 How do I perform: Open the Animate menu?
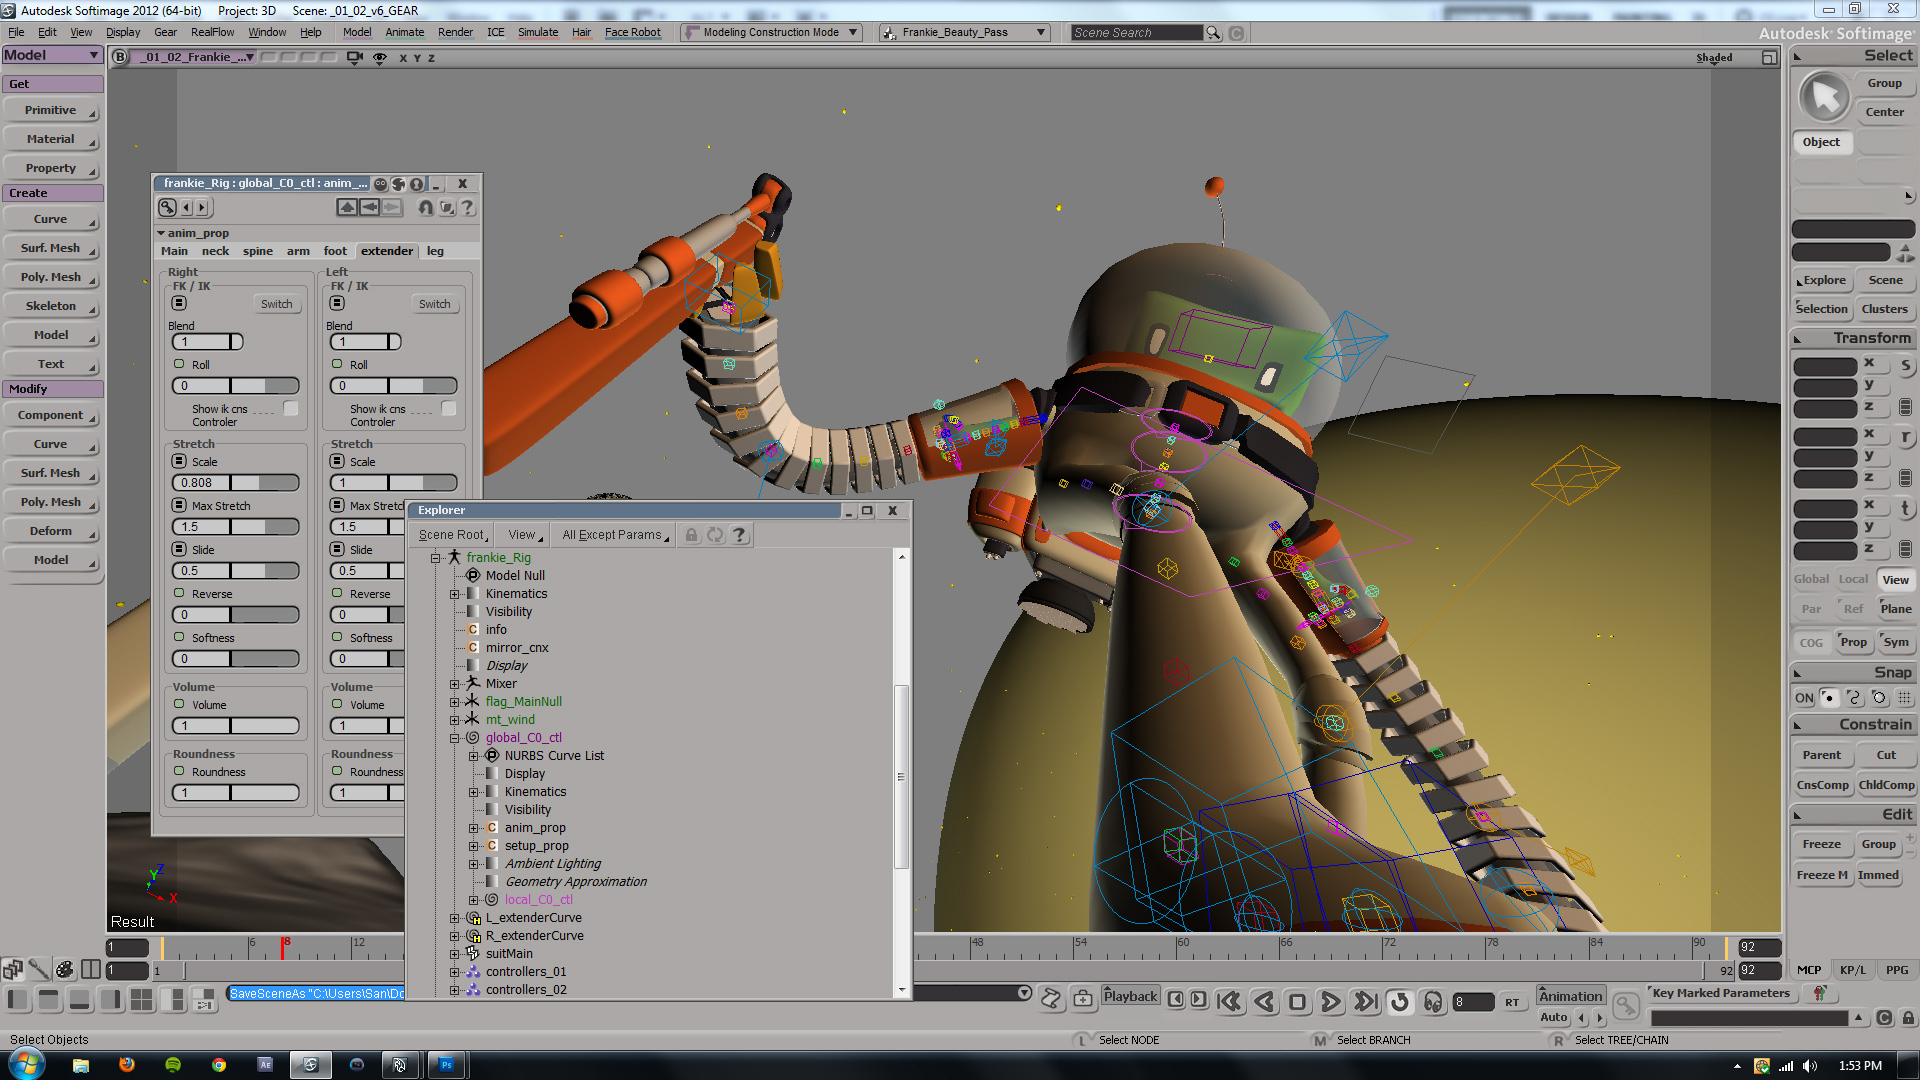(x=405, y=33)
